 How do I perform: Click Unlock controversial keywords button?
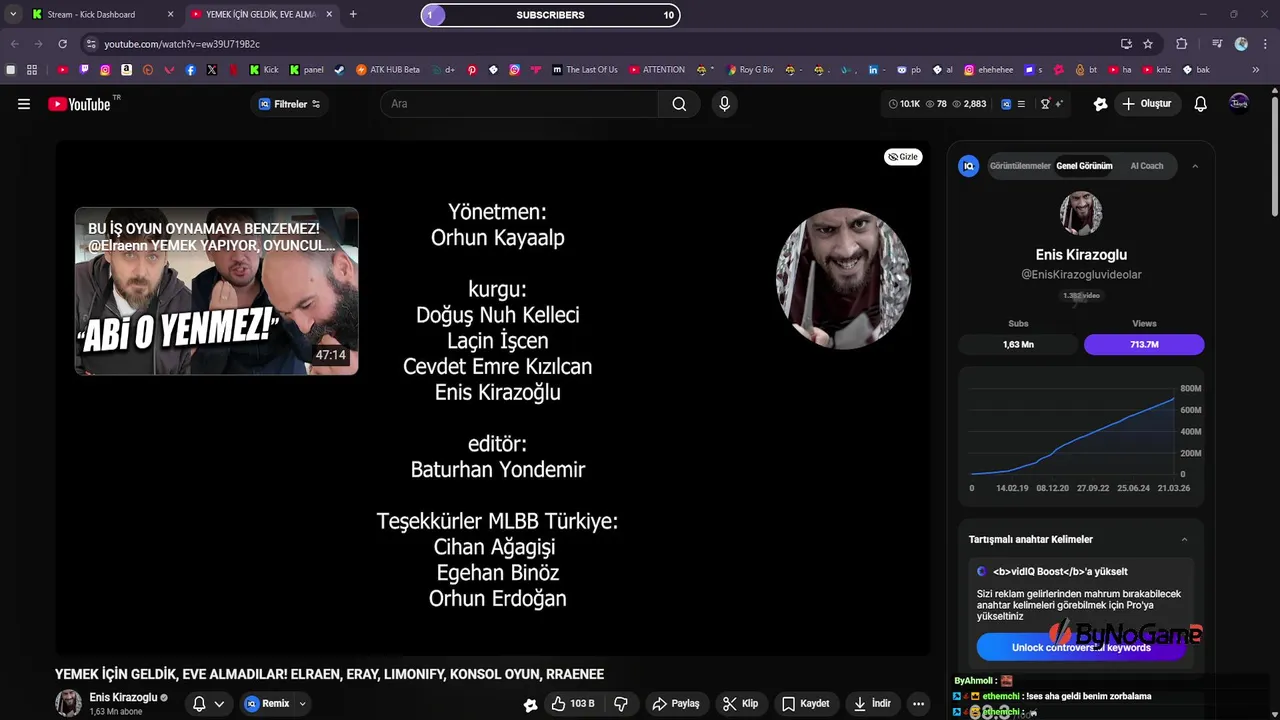pos(1081,648)
